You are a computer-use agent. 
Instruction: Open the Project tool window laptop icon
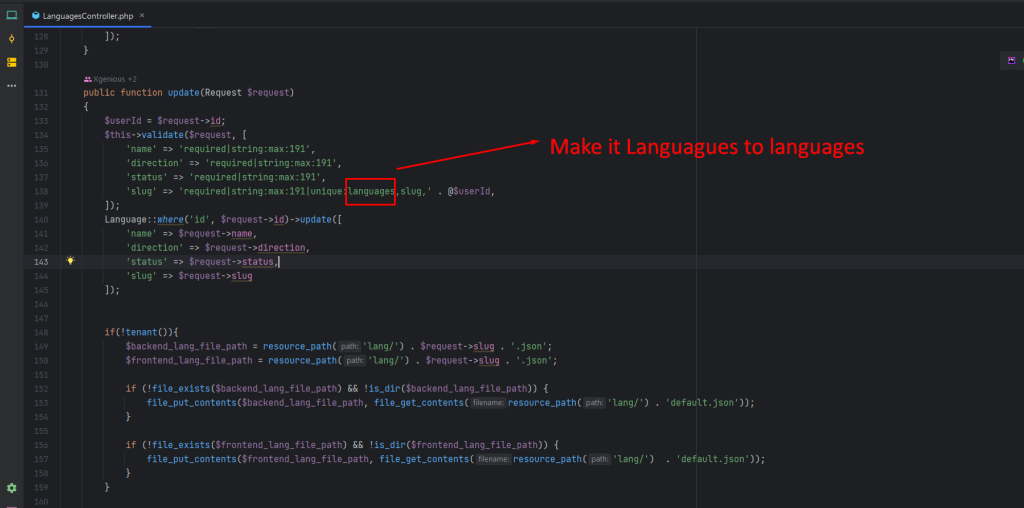(11, 15)
